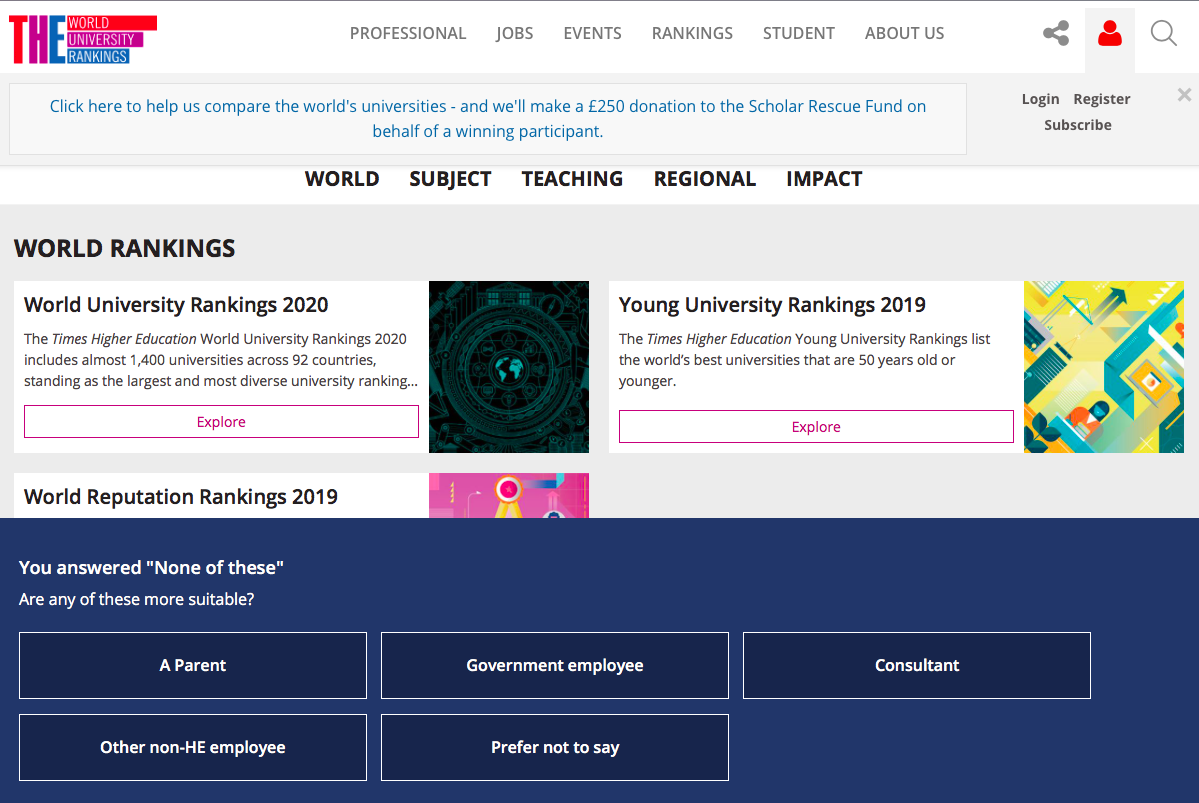Open the JOBS menu item
Viewport: 1199px width, 803px height.
[515, 34]
